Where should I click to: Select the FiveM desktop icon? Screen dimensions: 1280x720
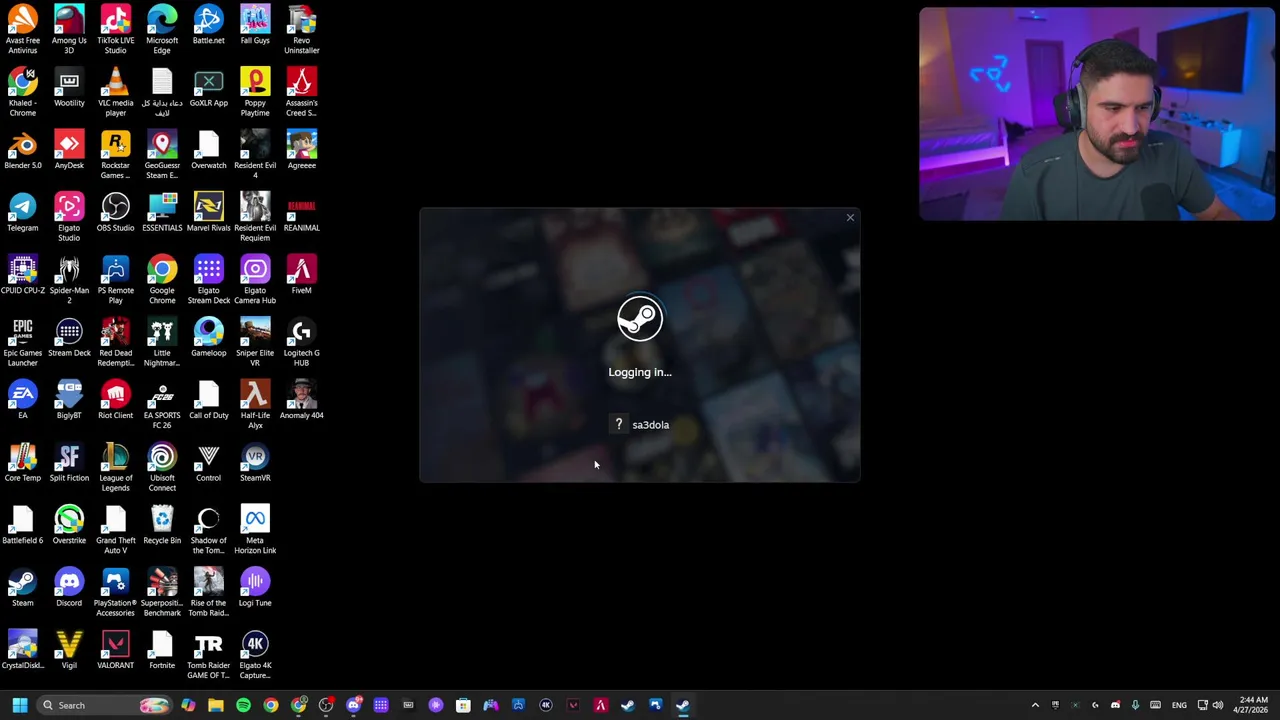pyautogui.click(x=301, y=275)
